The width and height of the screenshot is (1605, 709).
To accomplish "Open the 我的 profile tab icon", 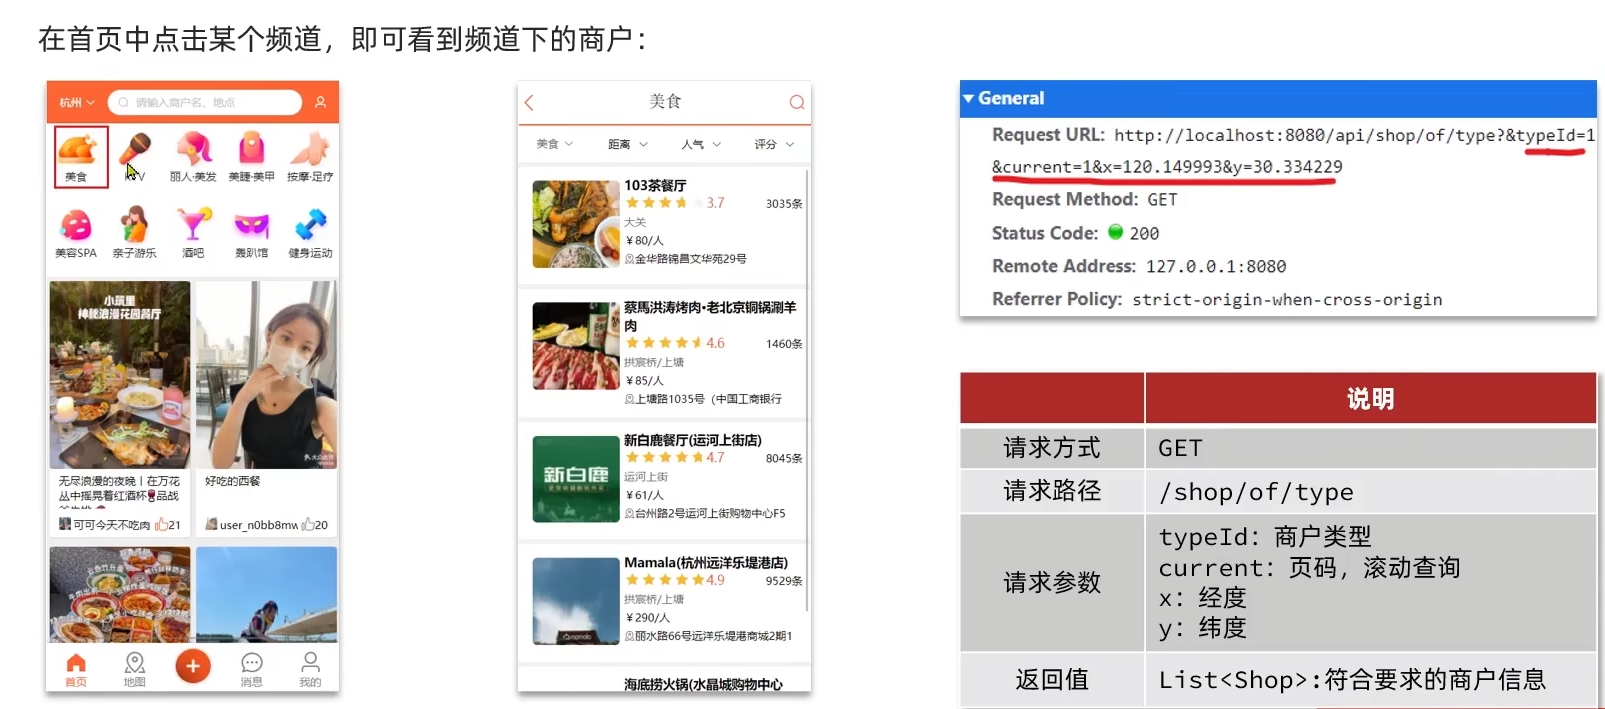I will pos(310,663).
